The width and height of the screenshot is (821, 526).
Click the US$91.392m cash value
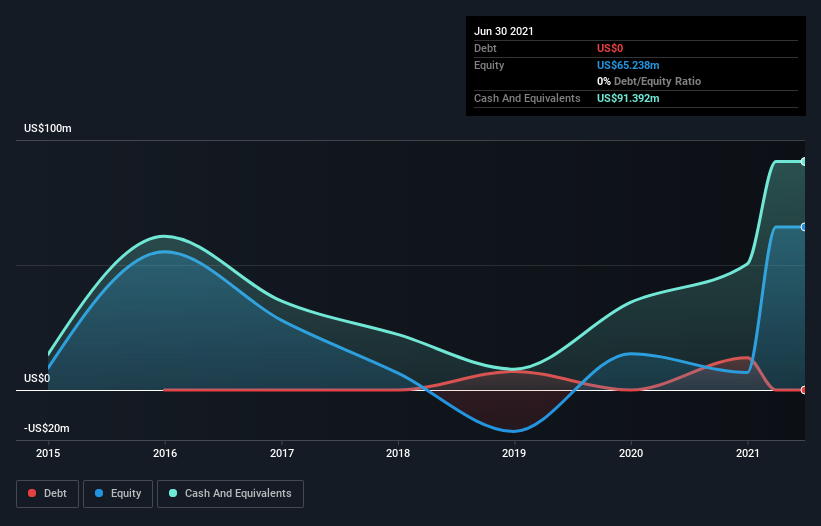tap(628, 98)
